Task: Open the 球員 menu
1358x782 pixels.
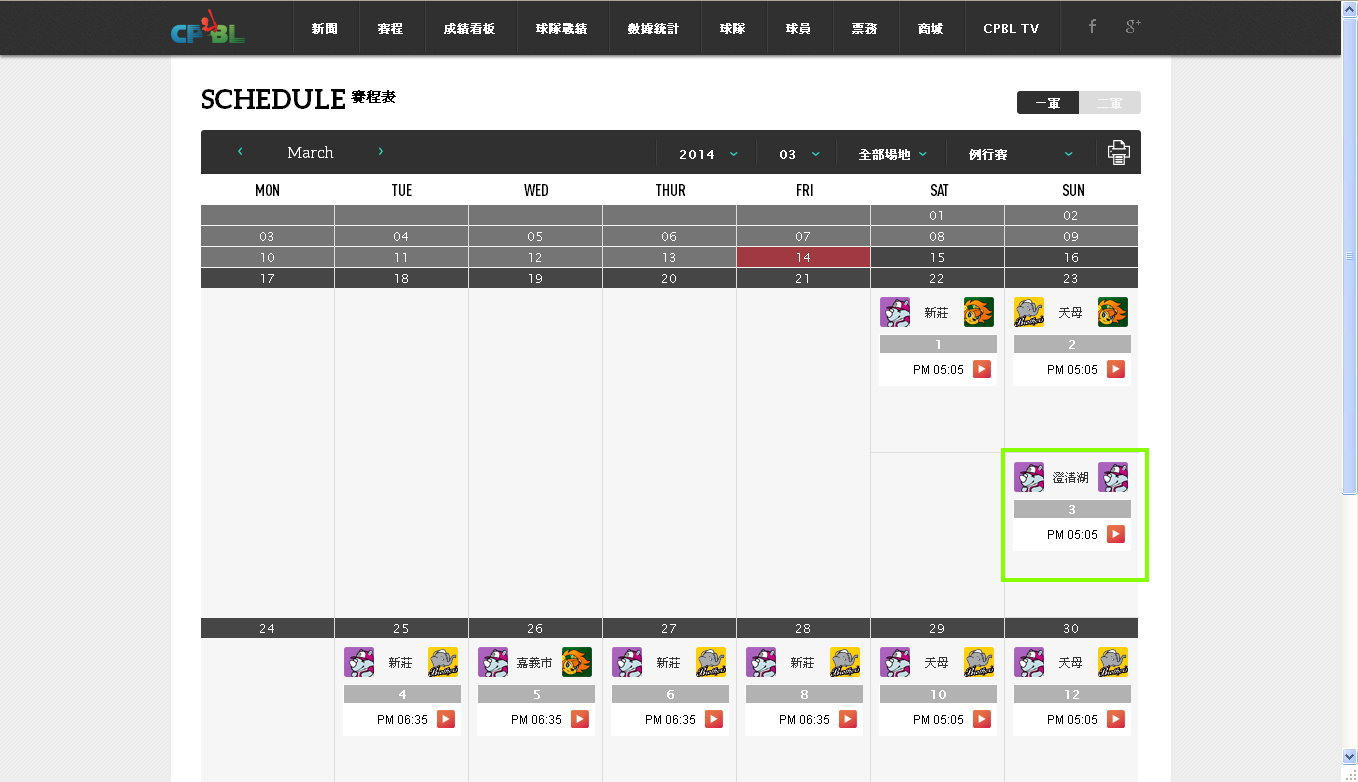Action: (799, 28)
